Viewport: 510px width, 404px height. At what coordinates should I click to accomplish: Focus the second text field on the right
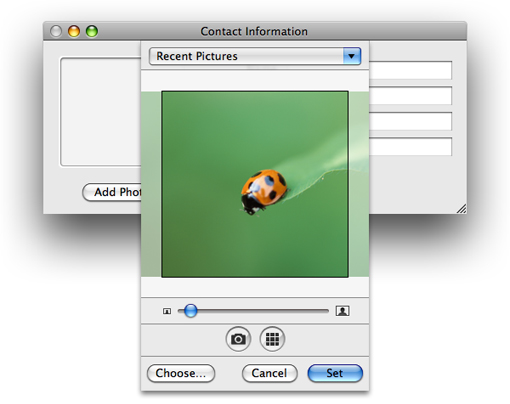click(410, 96)
